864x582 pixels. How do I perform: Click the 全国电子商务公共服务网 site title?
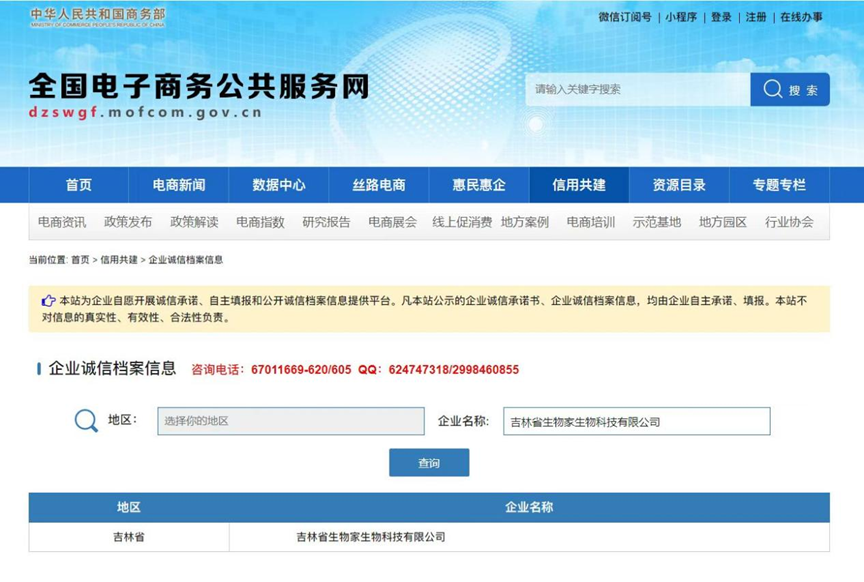click(x=199, y=87)
